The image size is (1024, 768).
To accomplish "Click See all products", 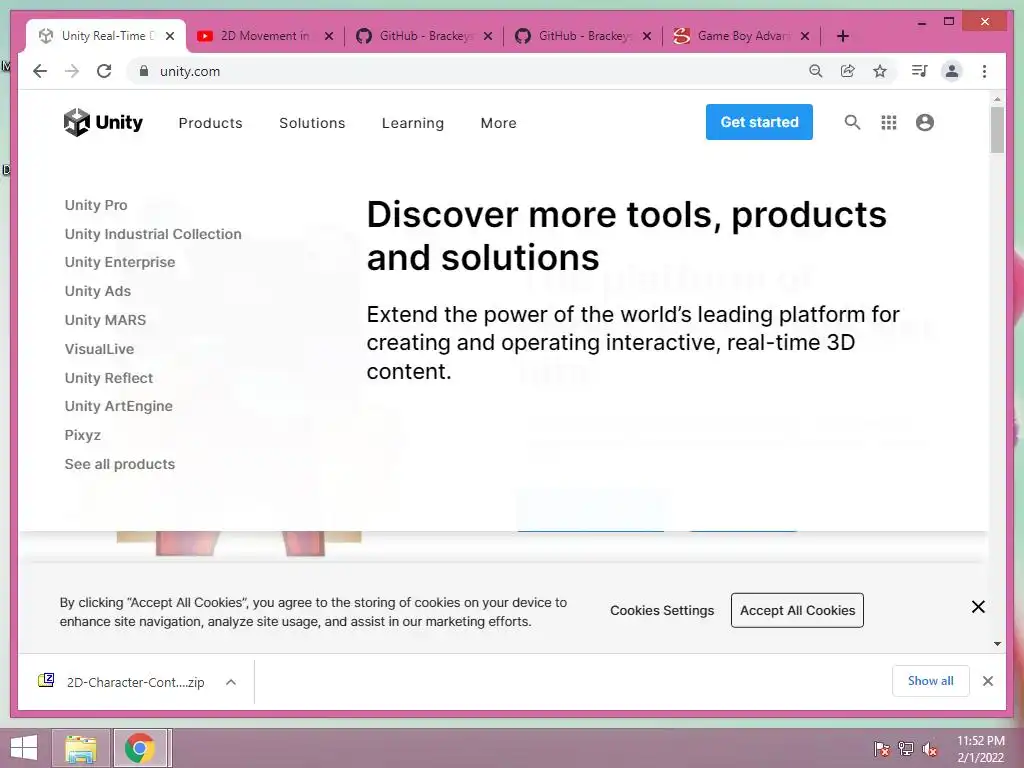I will coord(120,464).
